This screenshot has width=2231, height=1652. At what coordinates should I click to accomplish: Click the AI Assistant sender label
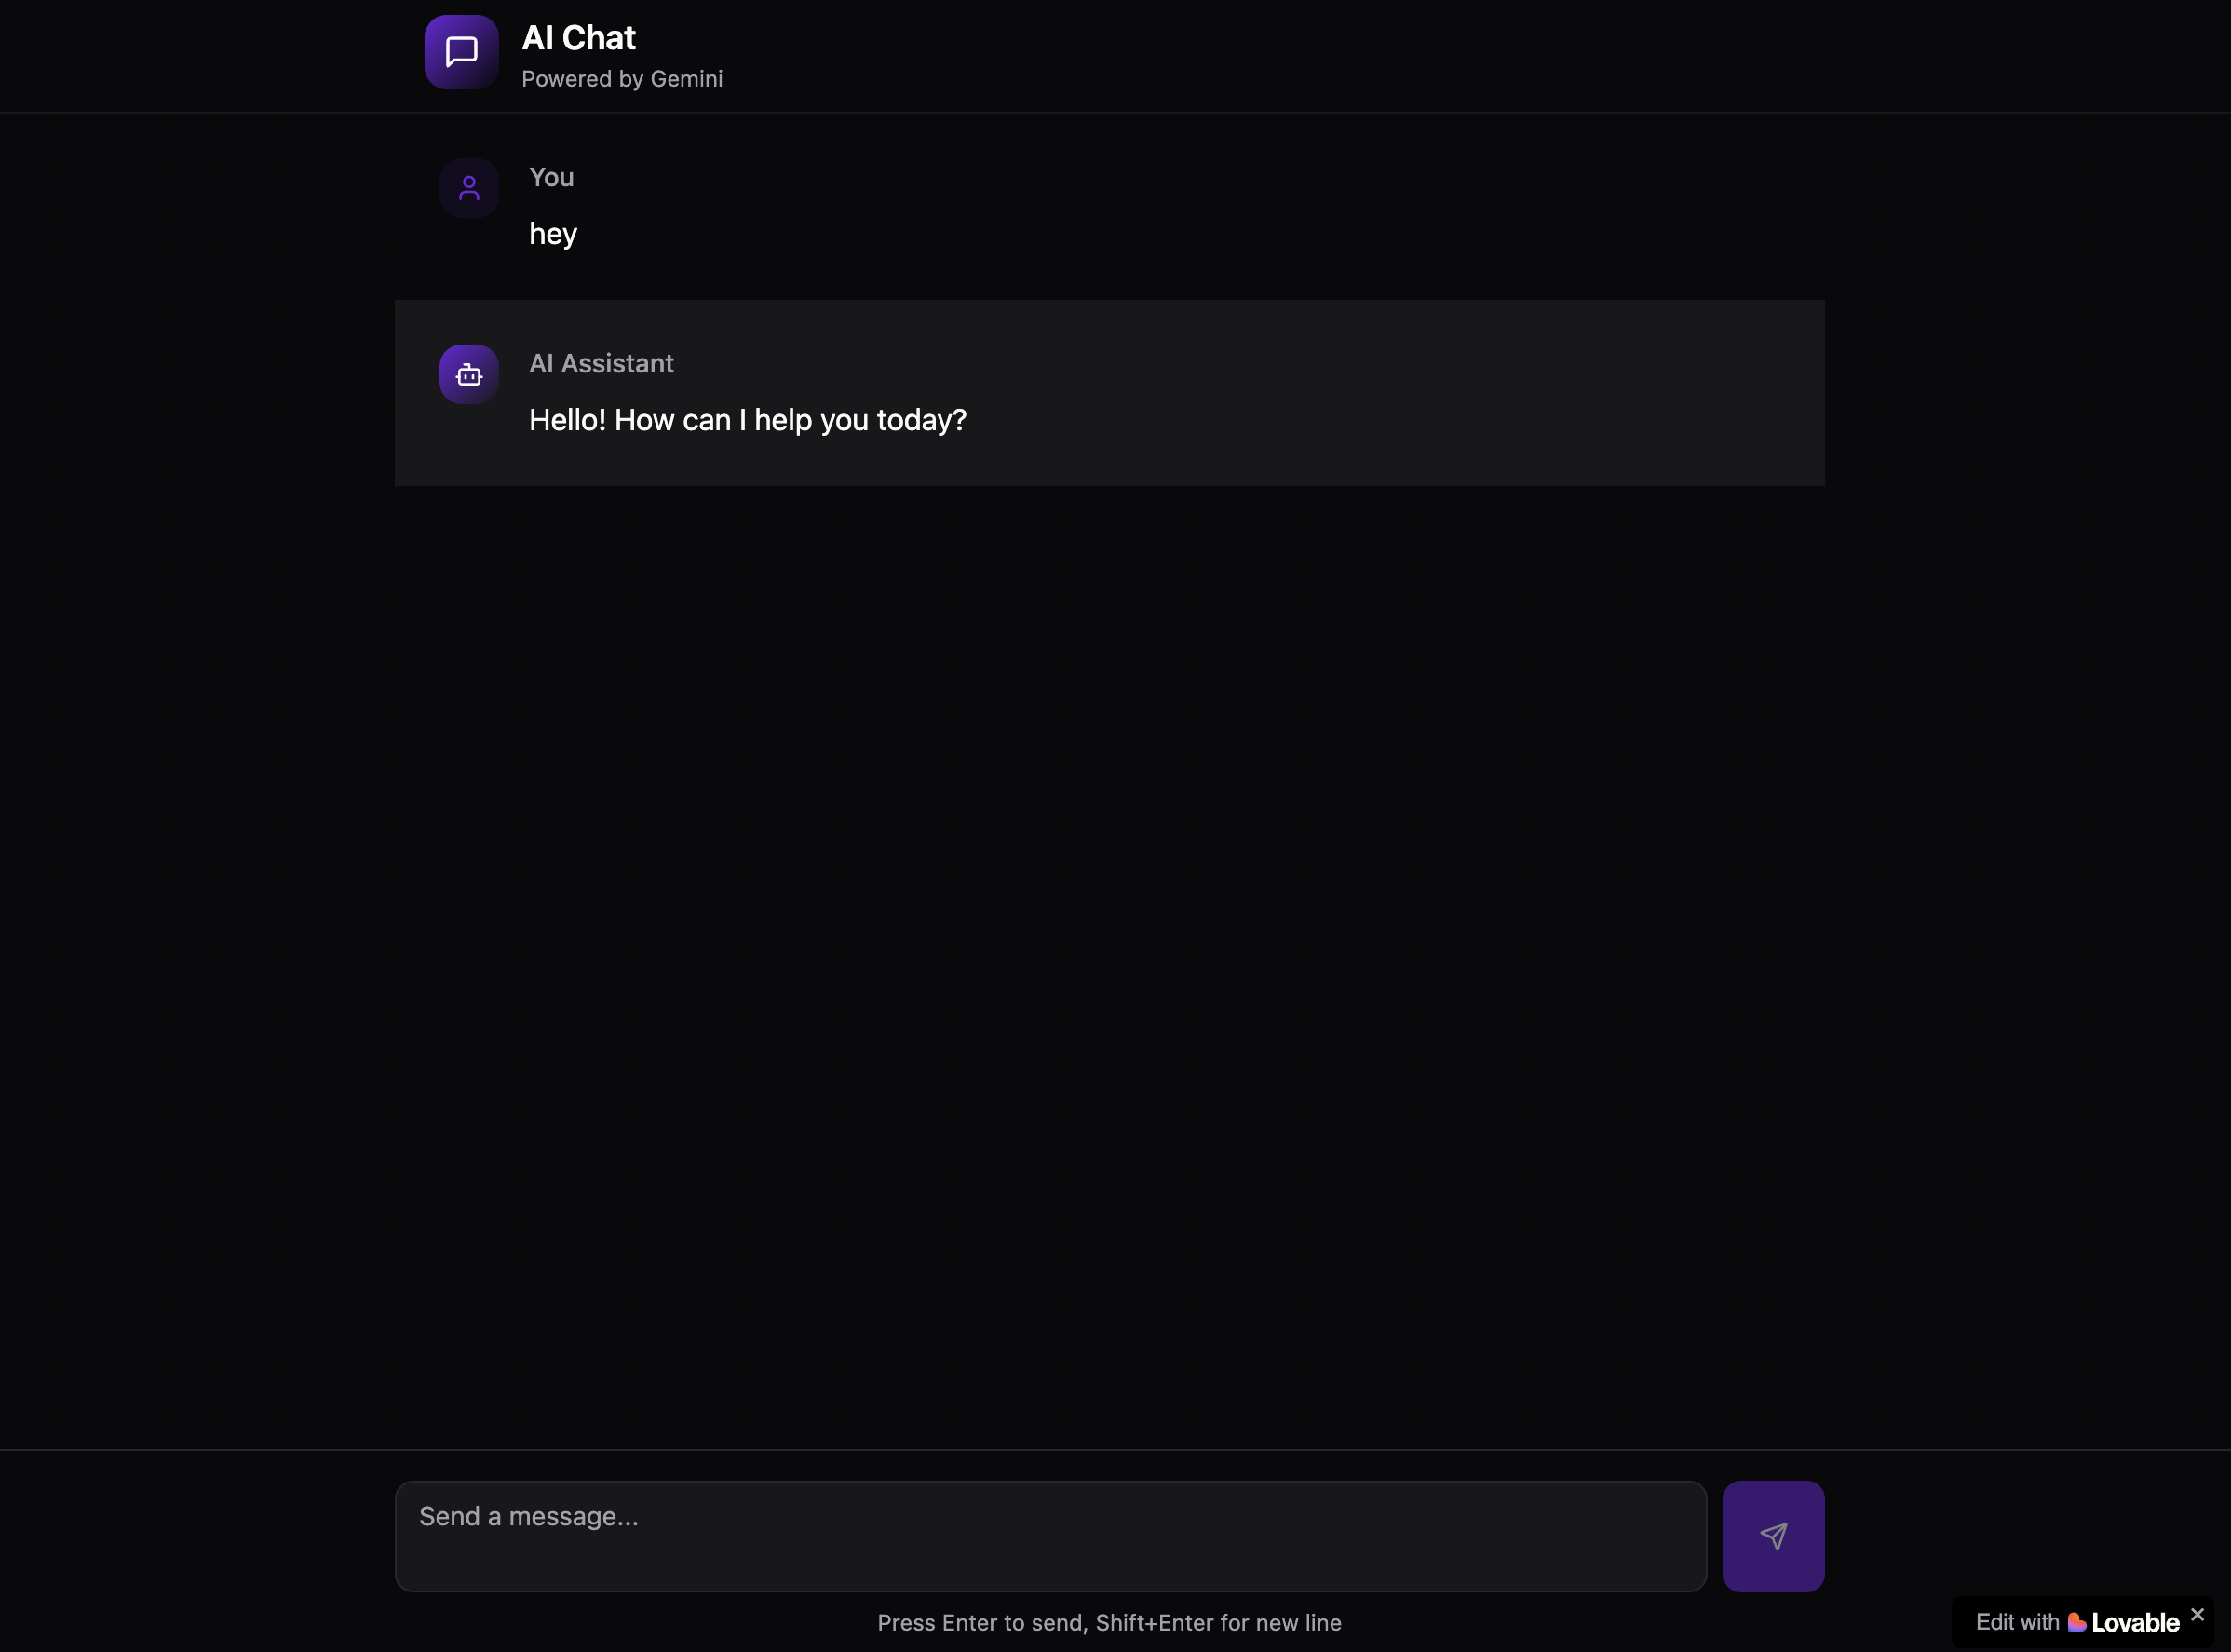(601, 364)
